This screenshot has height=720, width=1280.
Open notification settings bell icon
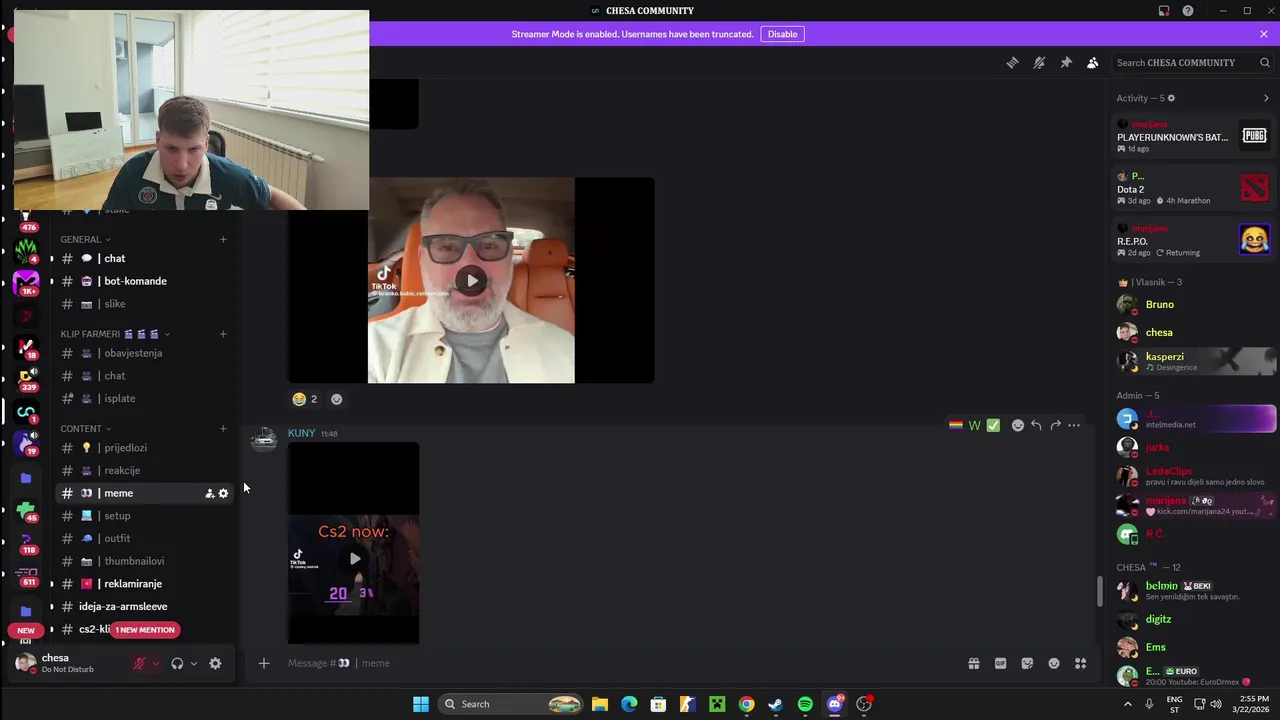click(1039, 63)
